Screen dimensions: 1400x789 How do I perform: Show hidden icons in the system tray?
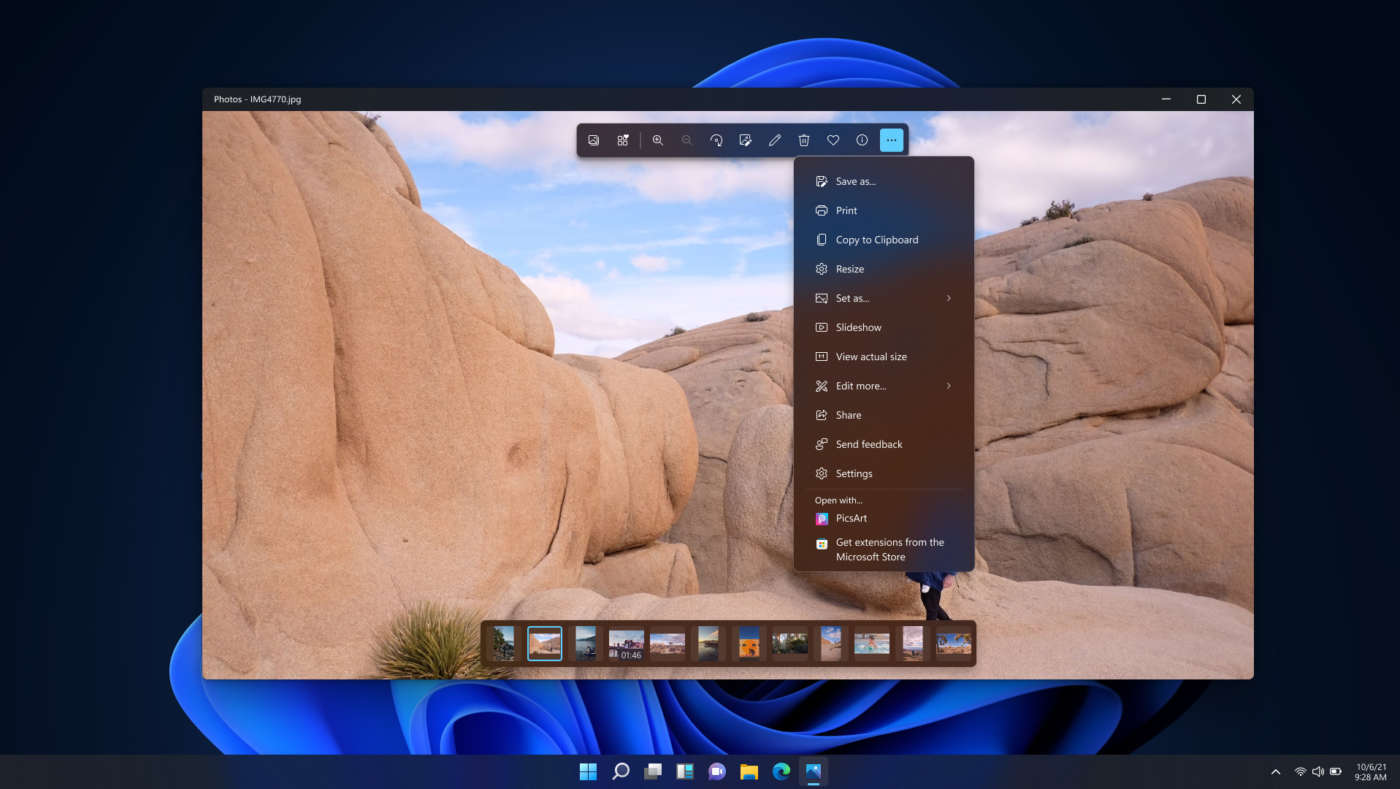1276,771
